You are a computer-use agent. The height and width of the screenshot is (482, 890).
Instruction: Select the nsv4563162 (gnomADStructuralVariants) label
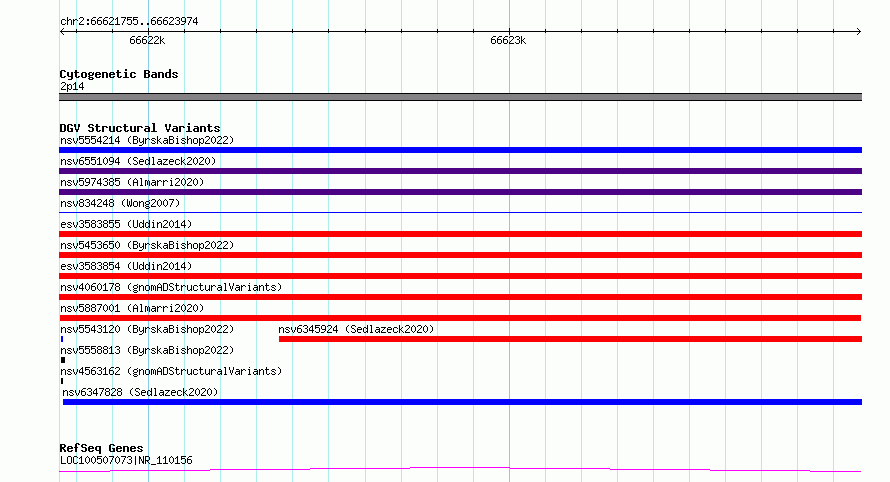[x=171, y=371]
